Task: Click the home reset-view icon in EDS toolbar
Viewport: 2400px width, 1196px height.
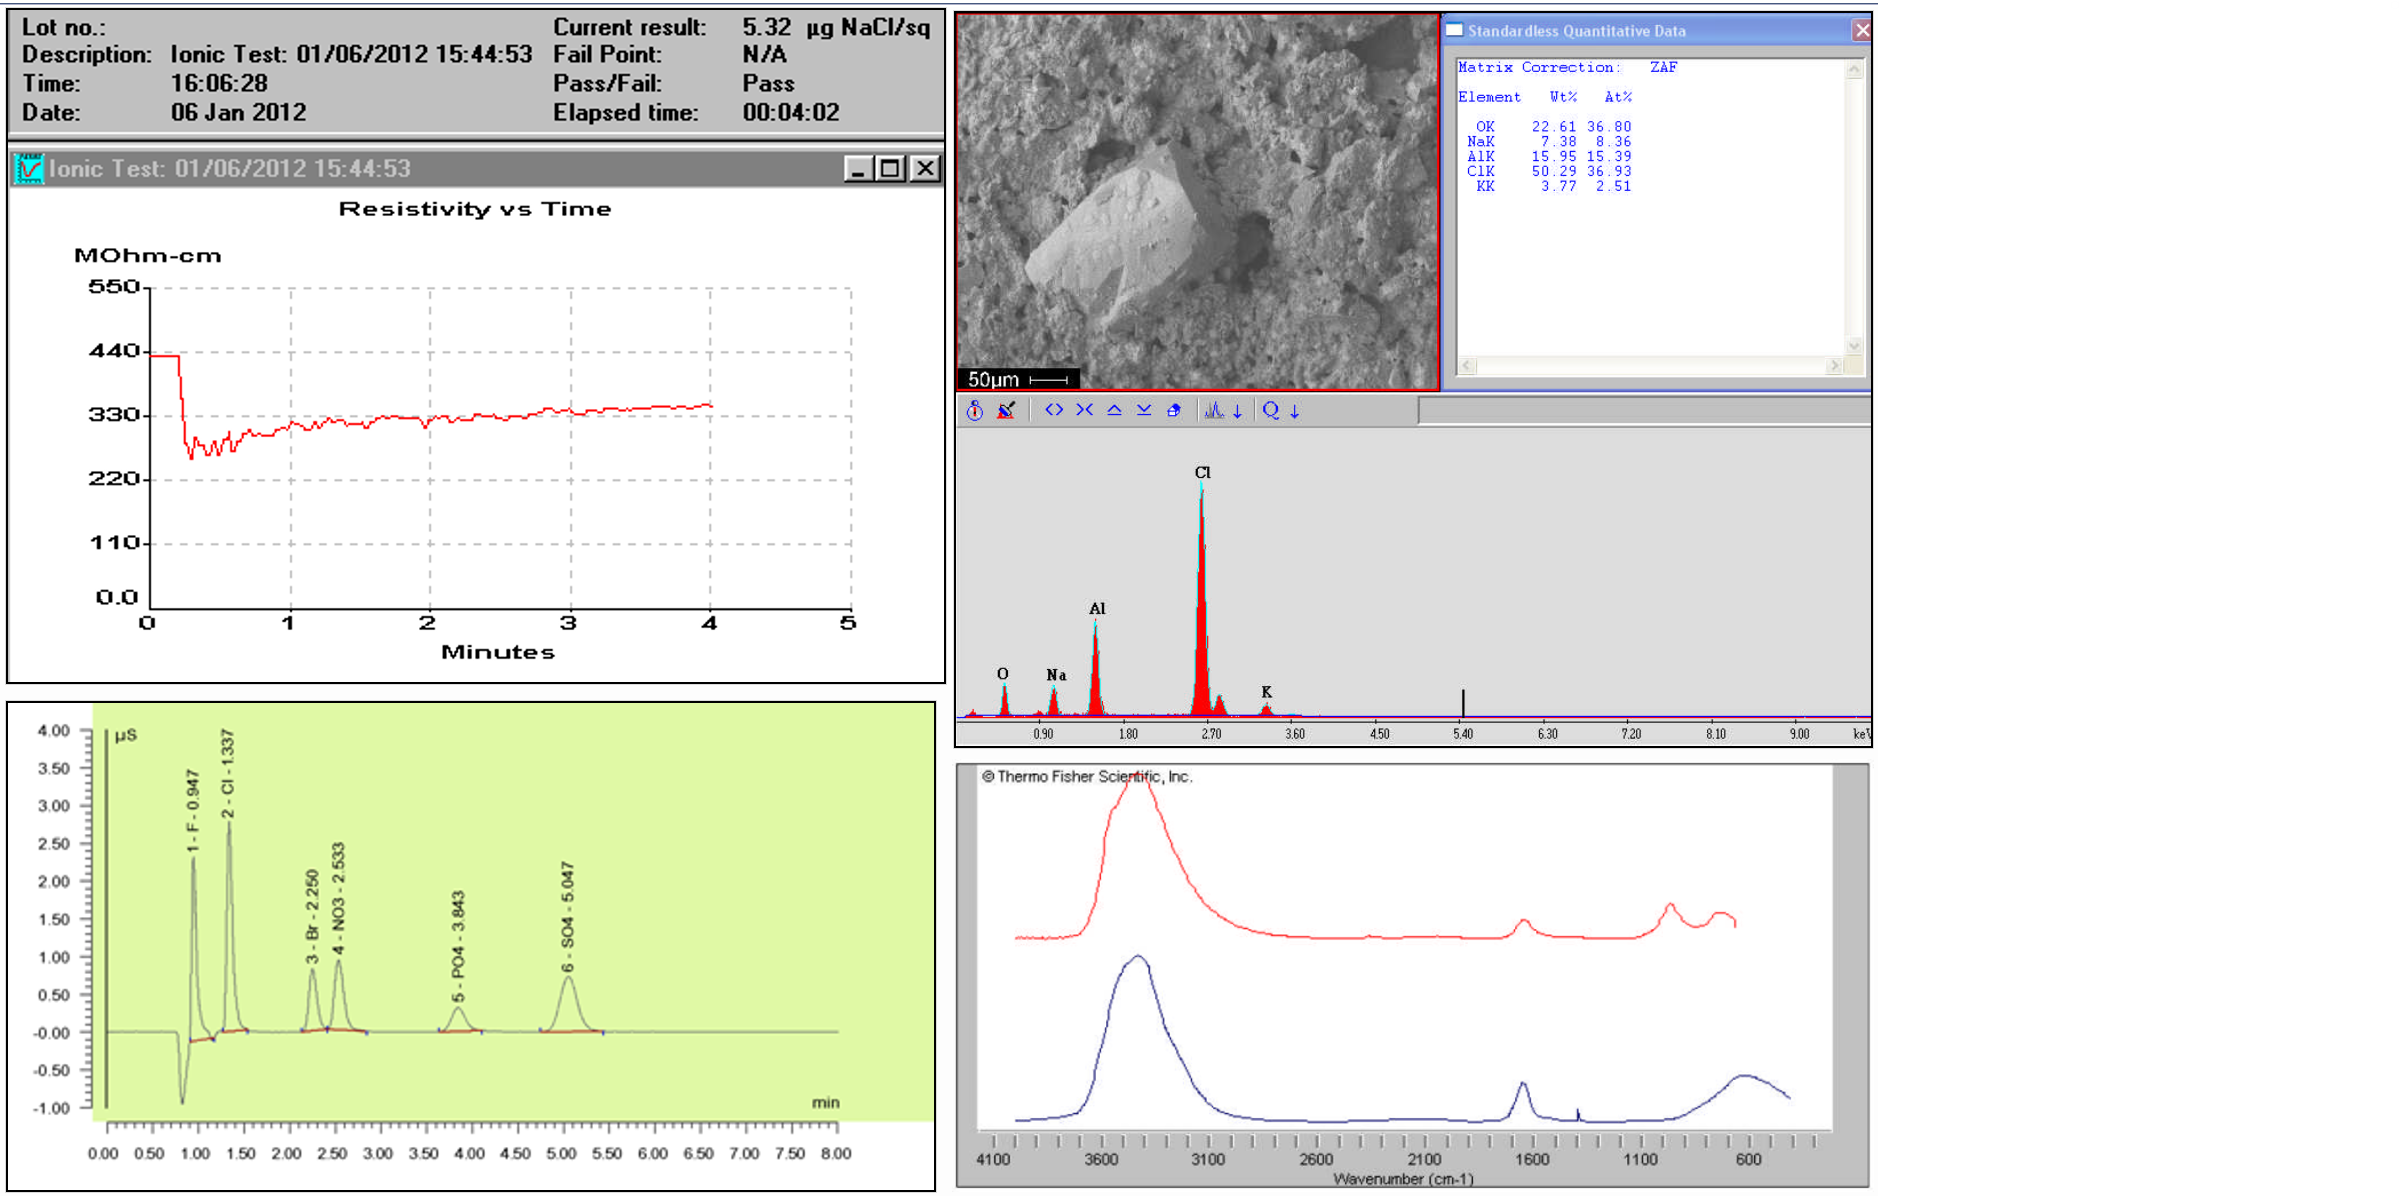Action: coord(1174,410)
